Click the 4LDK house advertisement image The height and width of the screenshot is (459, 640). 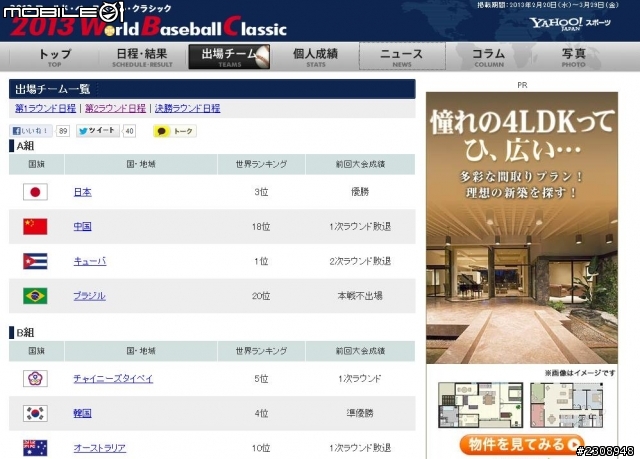click(x=522, y=228)
